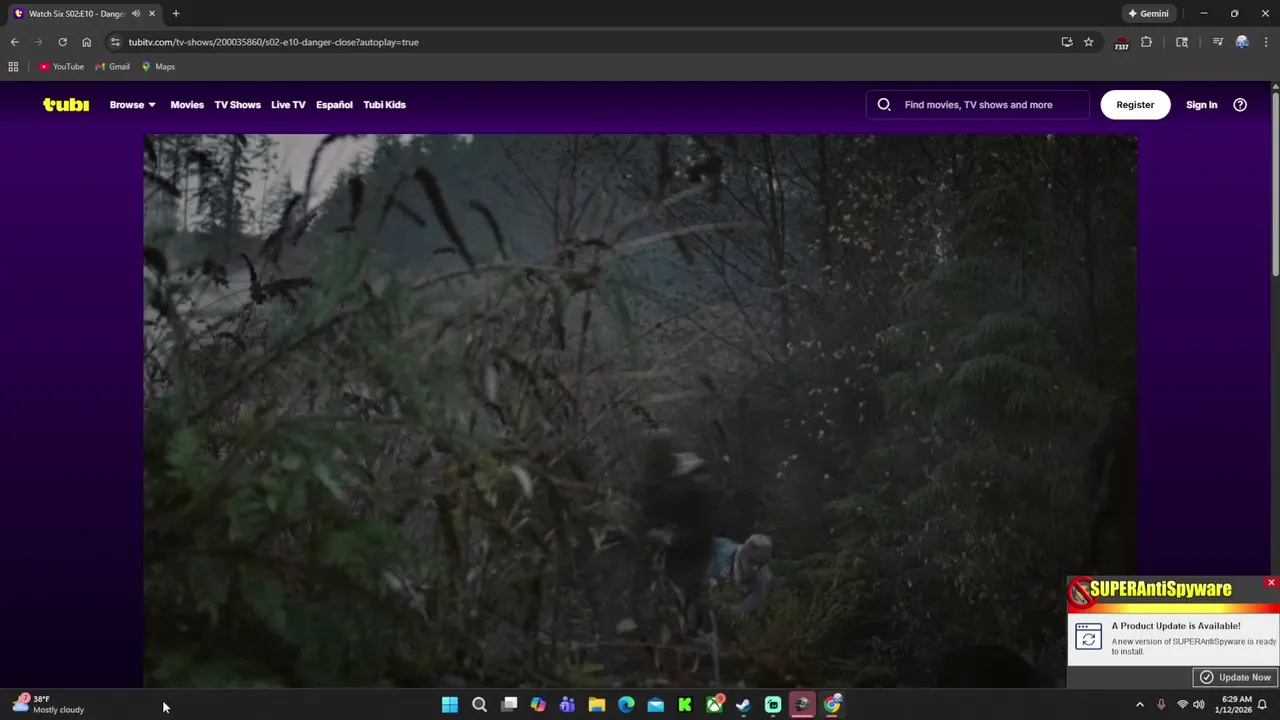Open the Chrome apps grid in bookmarks bar
This screenshot has width=1280, height=720.
(13, 67)
